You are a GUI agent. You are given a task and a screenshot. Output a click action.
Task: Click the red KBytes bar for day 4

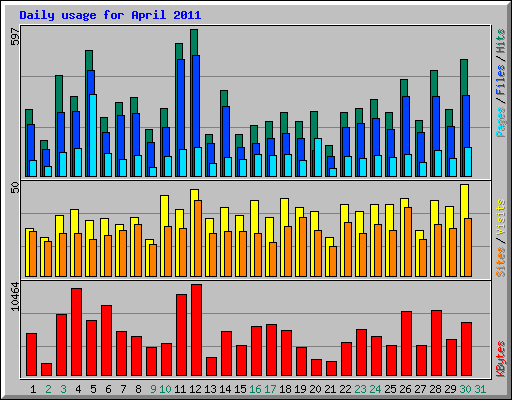[76, 332]
